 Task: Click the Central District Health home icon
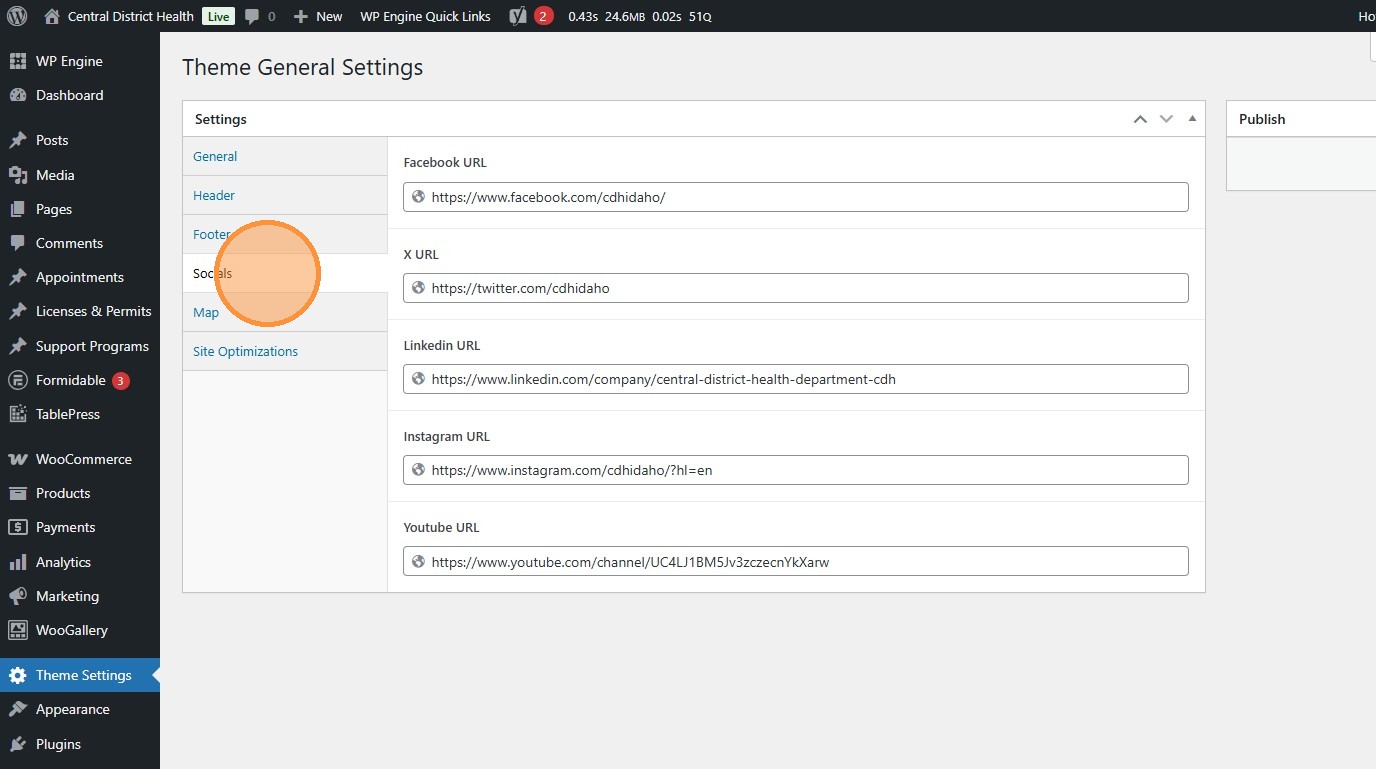coord(53,16)
